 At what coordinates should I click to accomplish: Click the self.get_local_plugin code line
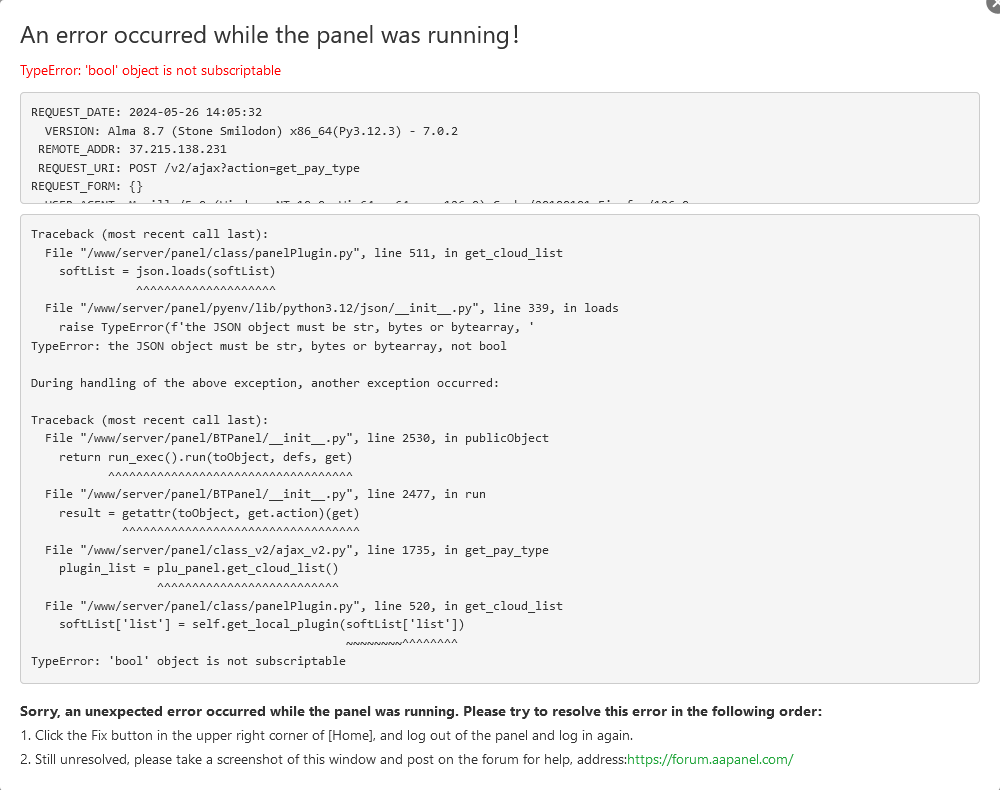point(261,624)
